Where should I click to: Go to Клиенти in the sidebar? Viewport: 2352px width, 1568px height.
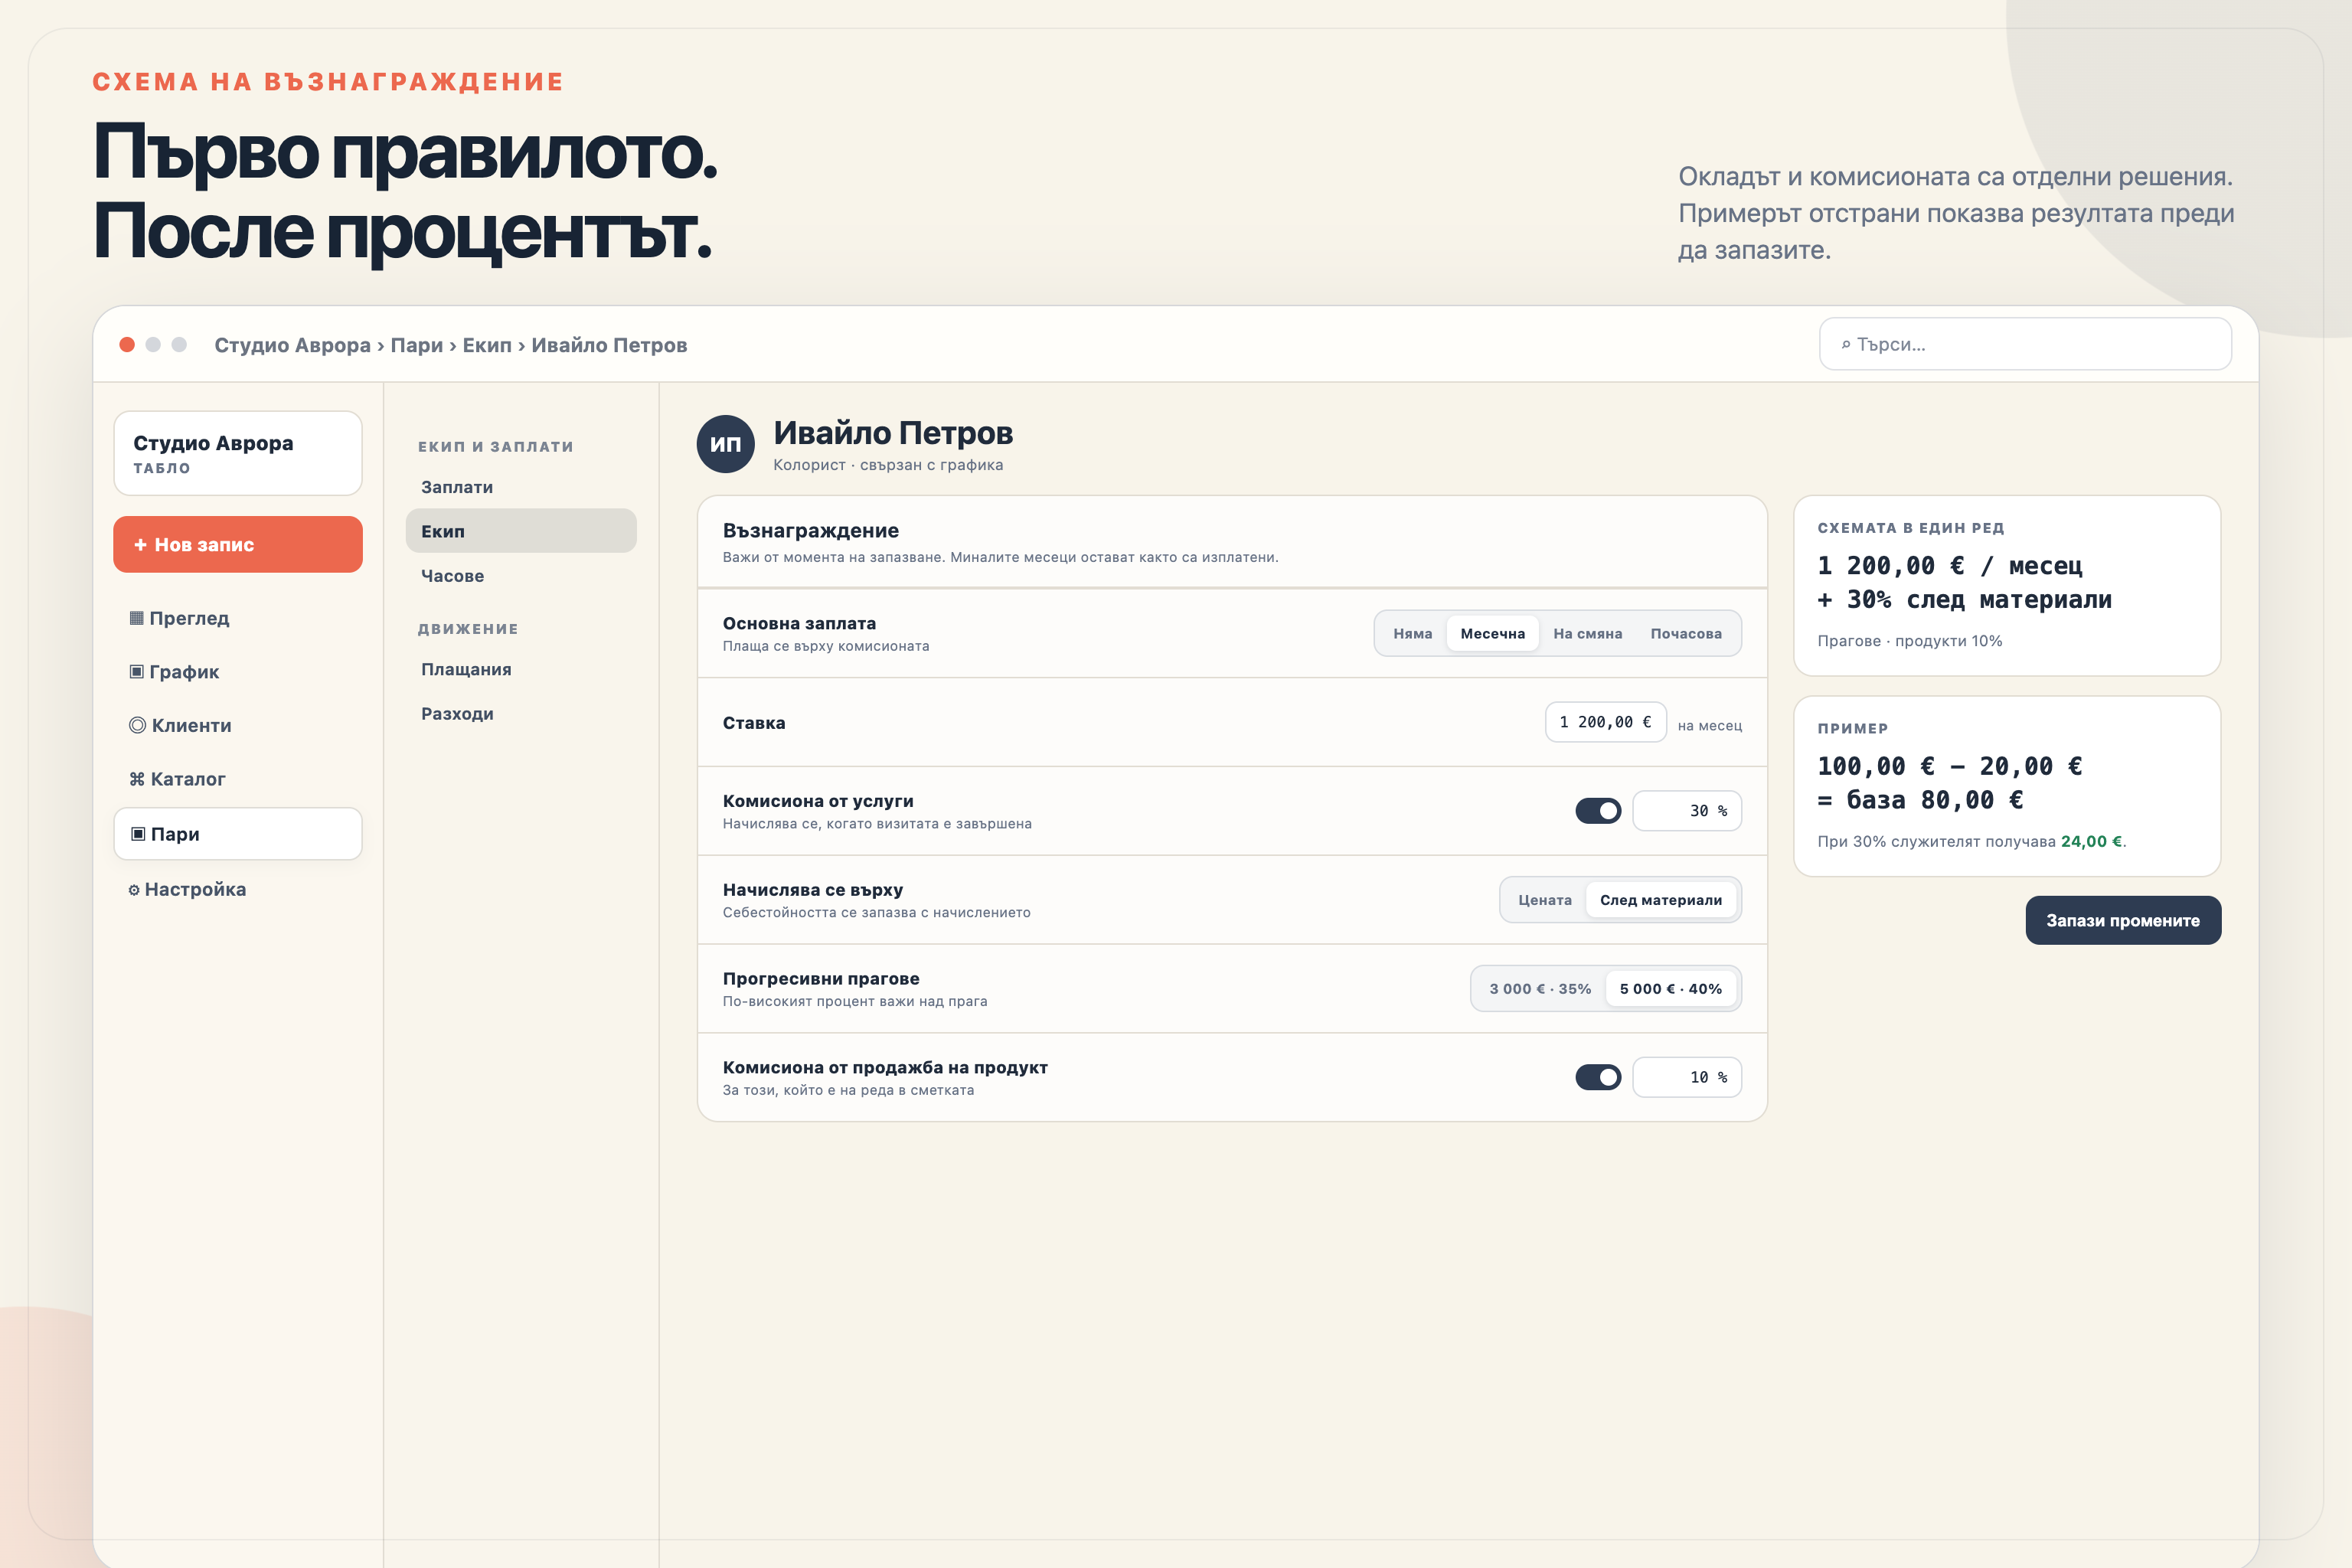(x=238, y=726)
